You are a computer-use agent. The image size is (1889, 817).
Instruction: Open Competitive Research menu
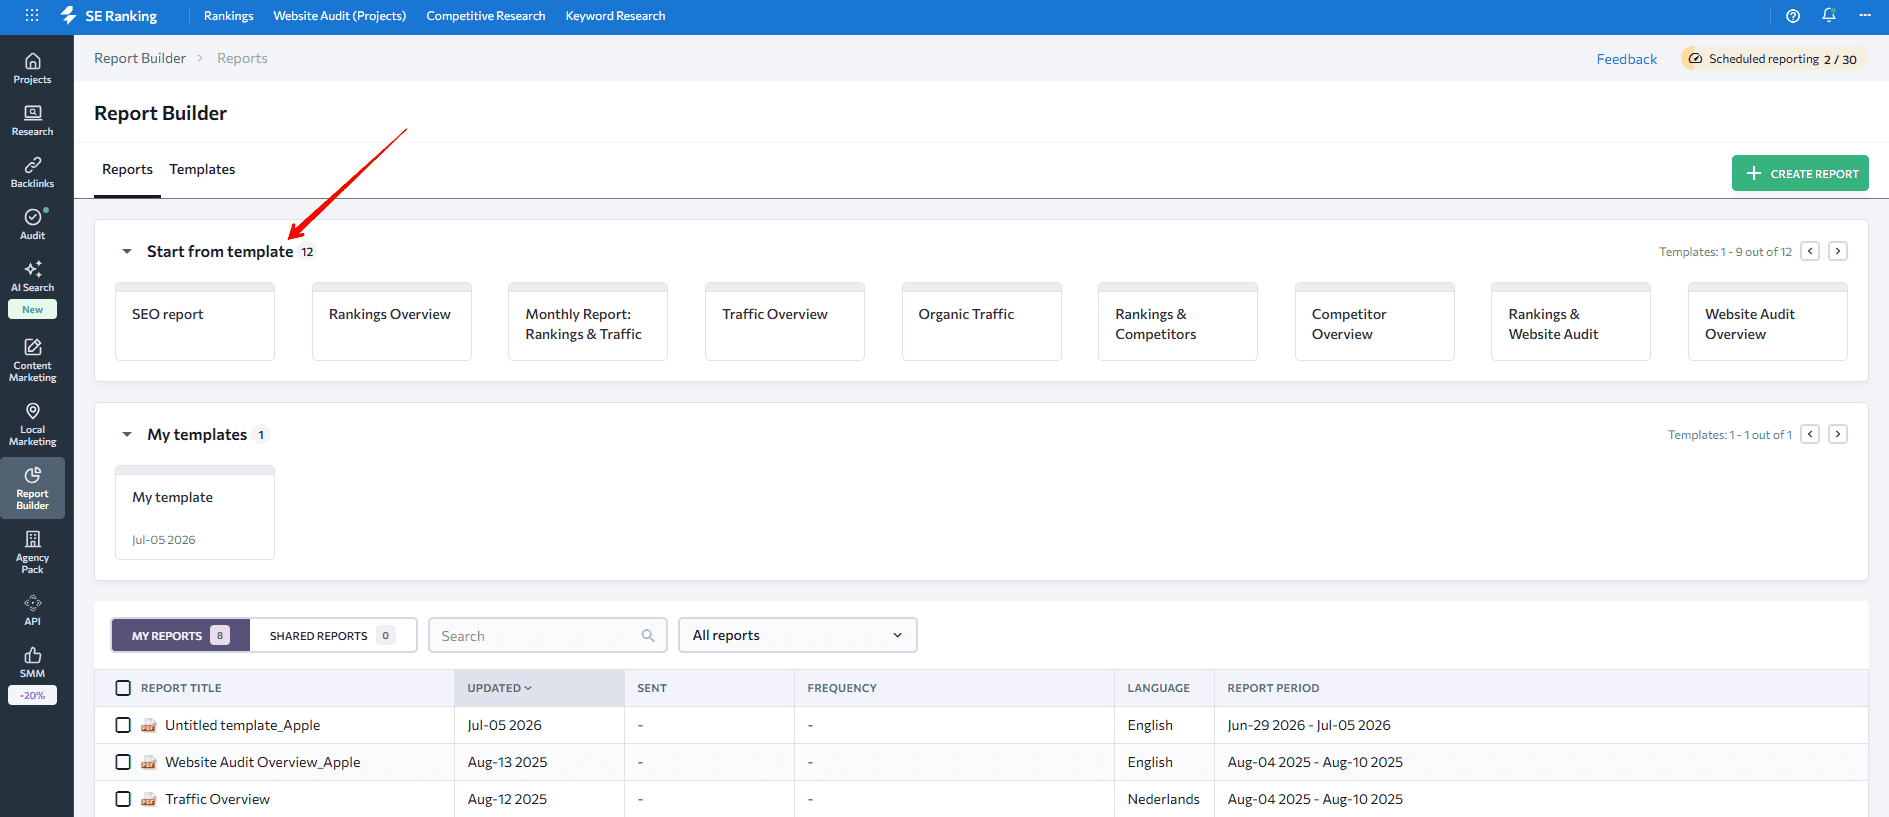click(x=486, y=16)
